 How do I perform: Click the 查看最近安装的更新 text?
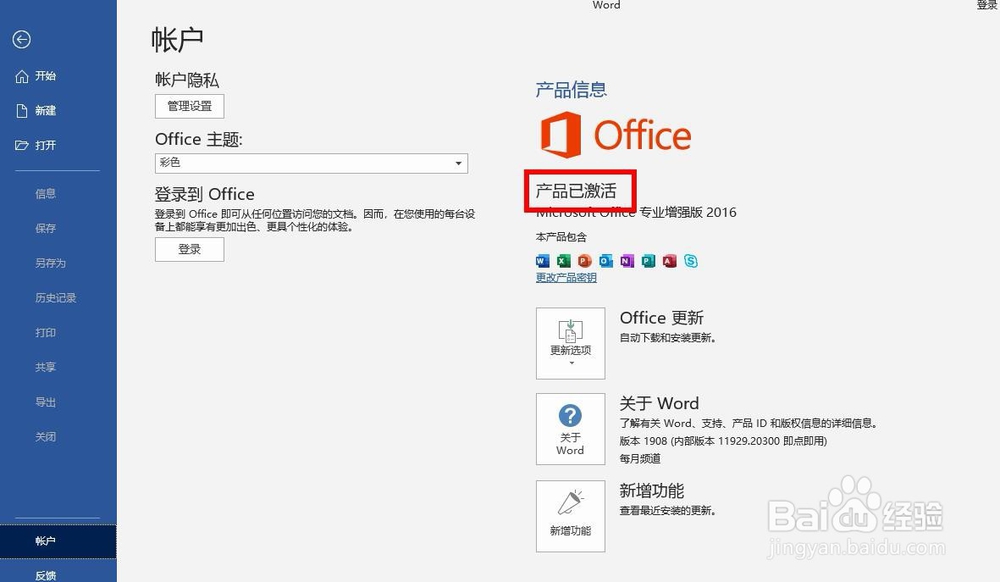(668, 511)
